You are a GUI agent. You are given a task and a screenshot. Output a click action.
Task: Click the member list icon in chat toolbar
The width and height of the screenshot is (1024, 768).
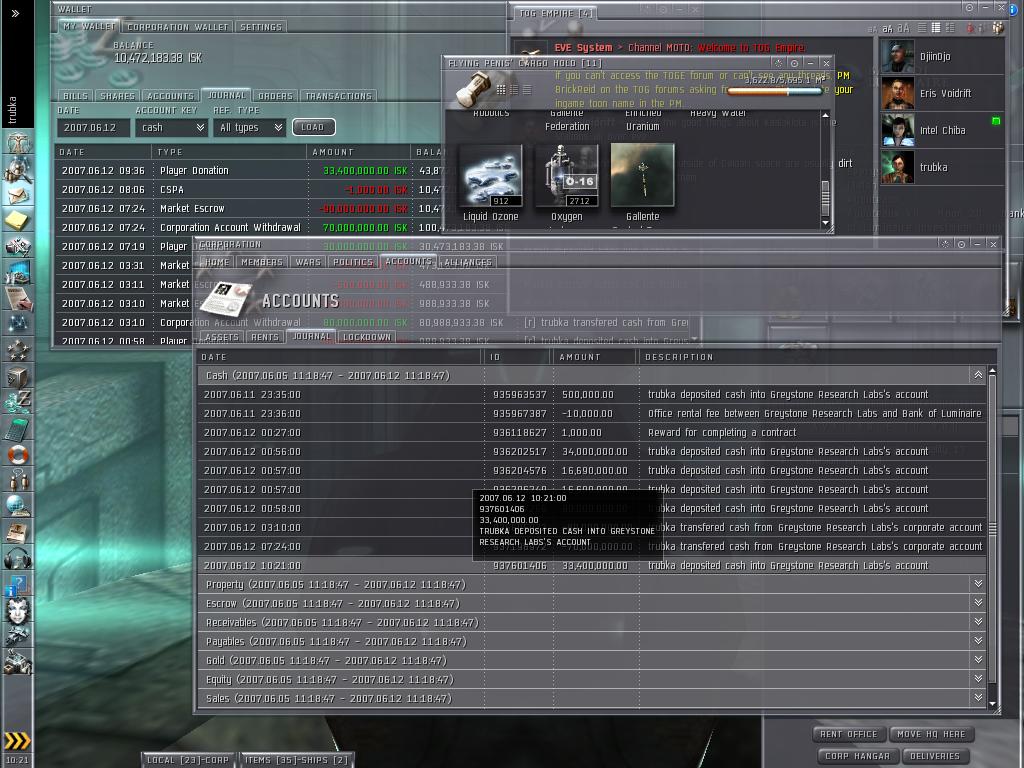[x=997, y=27]
